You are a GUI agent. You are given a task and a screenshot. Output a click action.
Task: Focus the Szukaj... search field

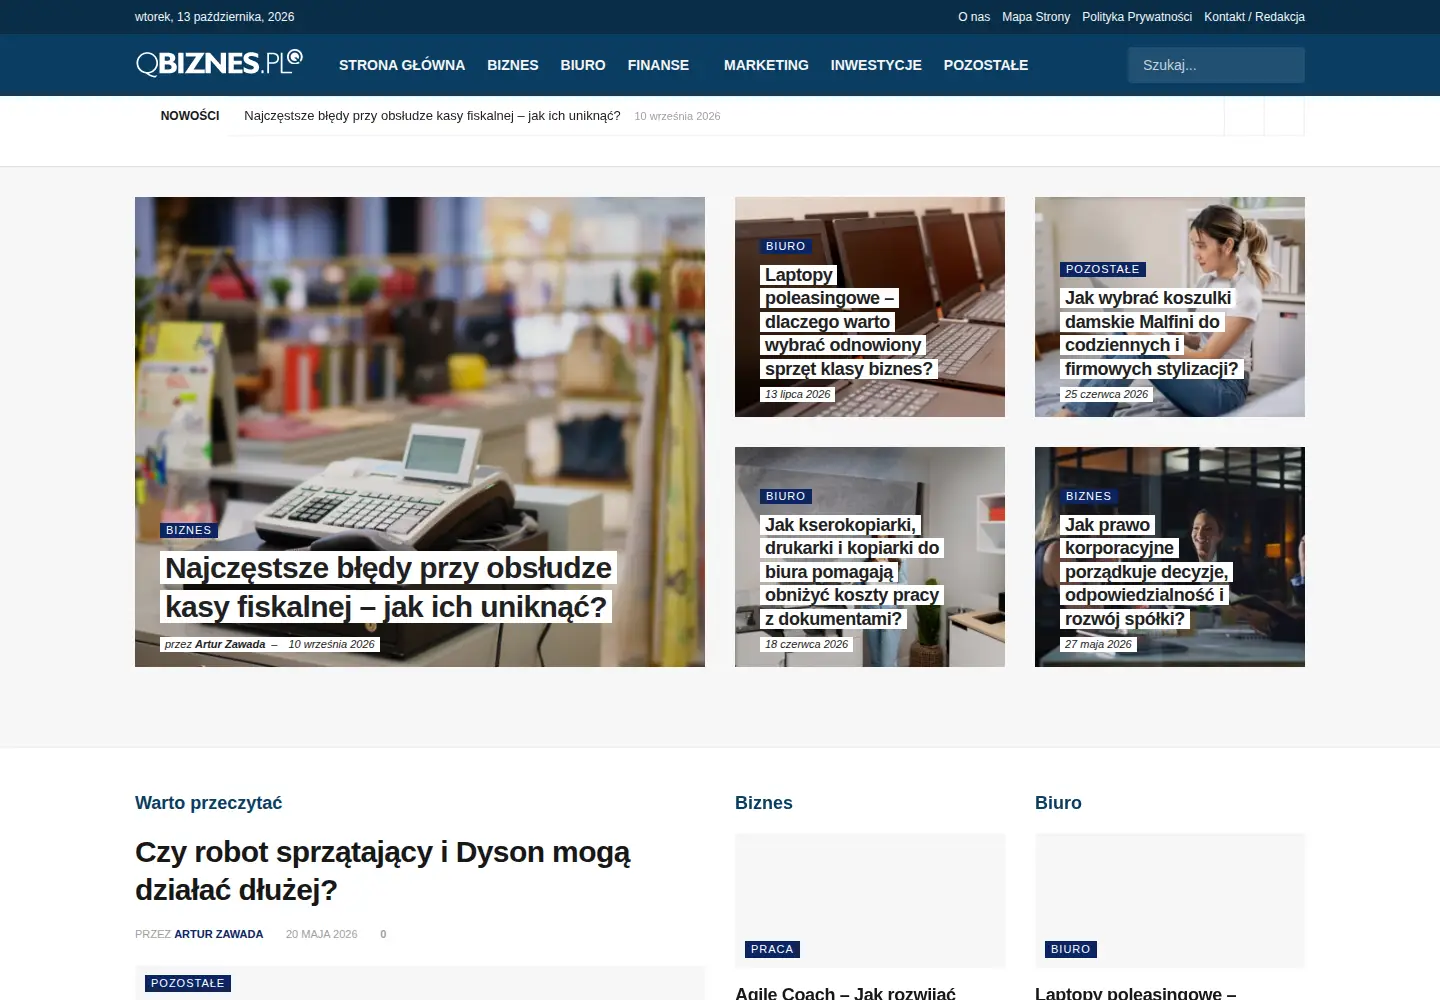[x=1216, y=65]
